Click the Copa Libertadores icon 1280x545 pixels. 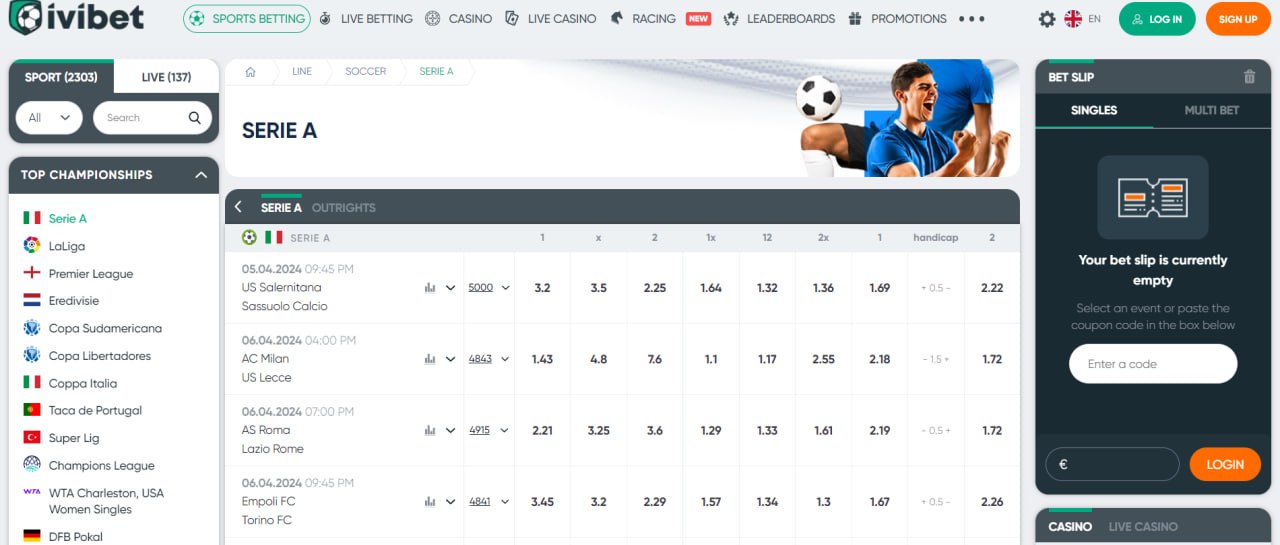click(32, 356)
